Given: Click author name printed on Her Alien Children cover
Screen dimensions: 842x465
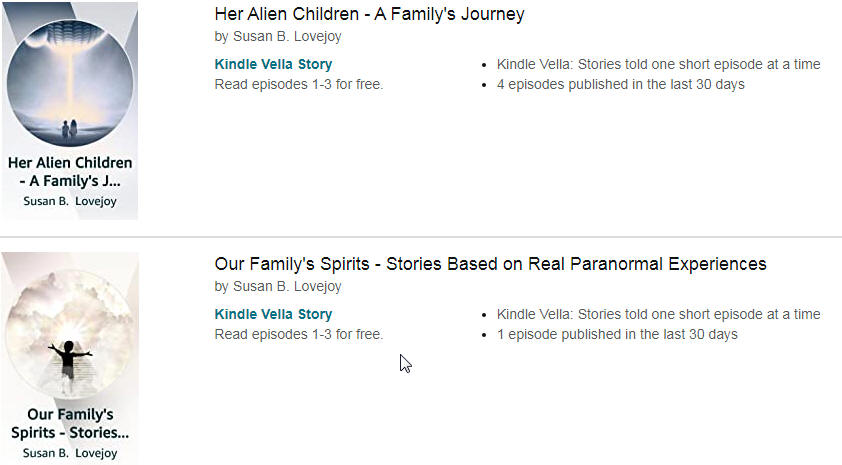Looking at the screenshot, I should (70, 201).
